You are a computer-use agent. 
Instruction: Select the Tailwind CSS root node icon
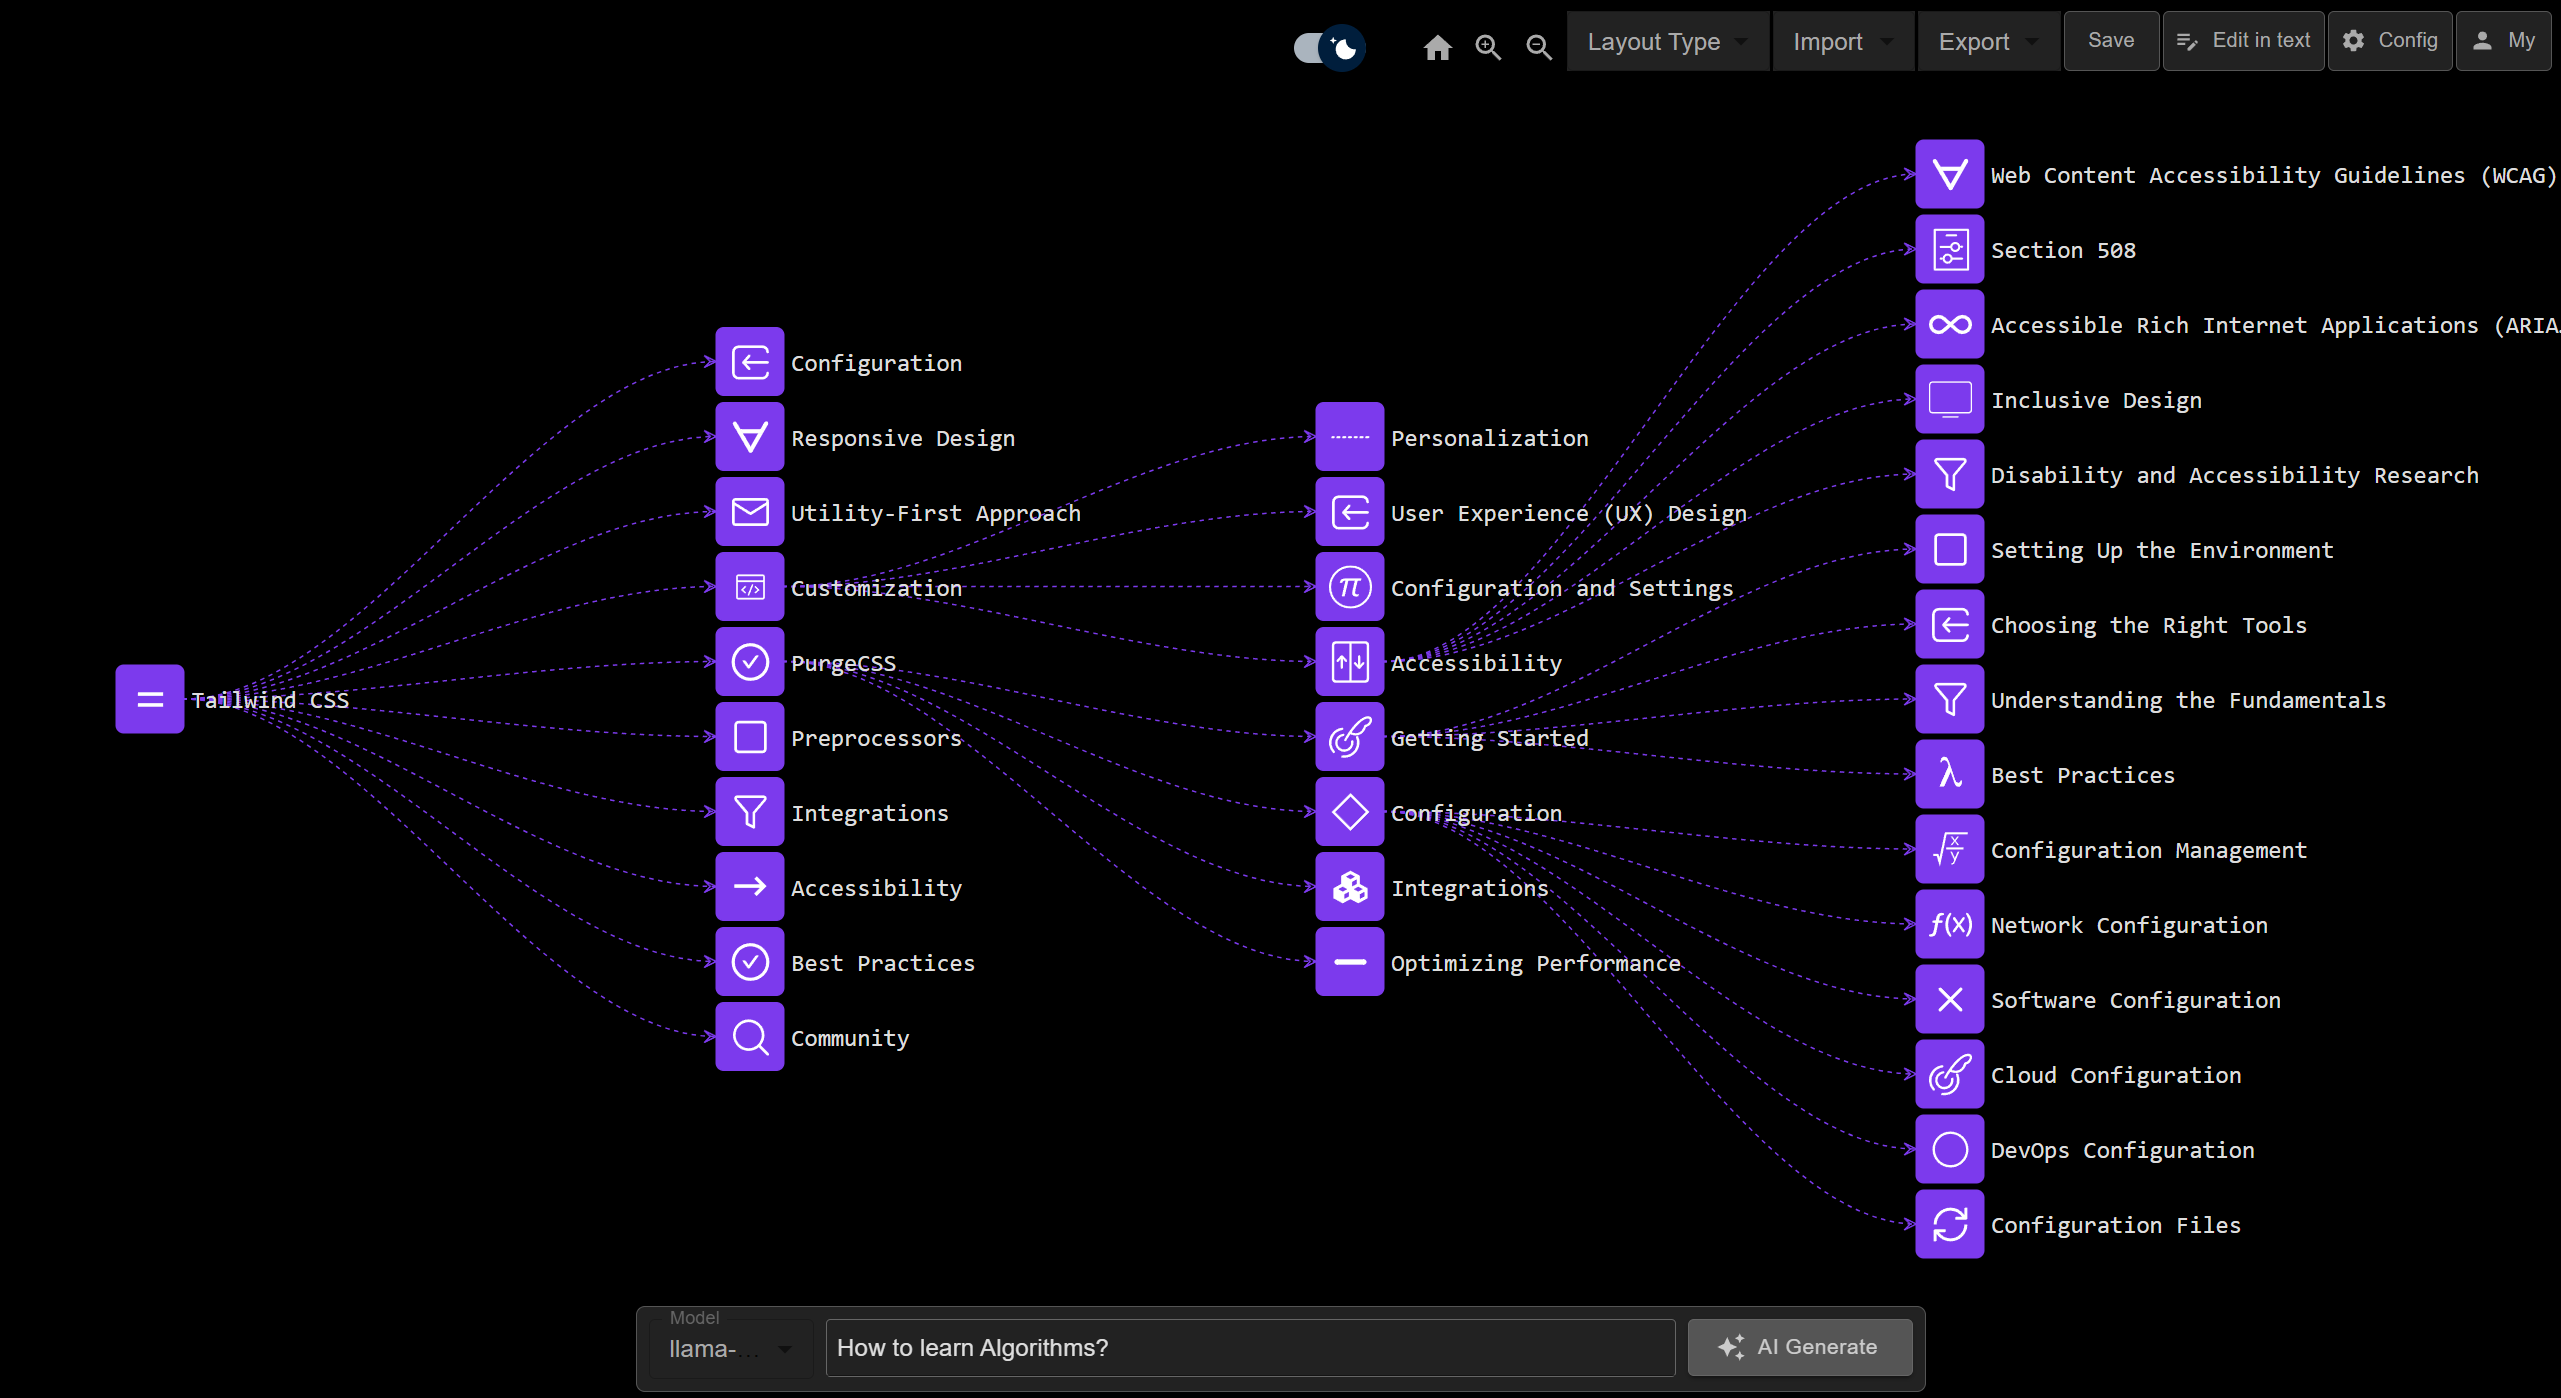[x=150, y=699]
